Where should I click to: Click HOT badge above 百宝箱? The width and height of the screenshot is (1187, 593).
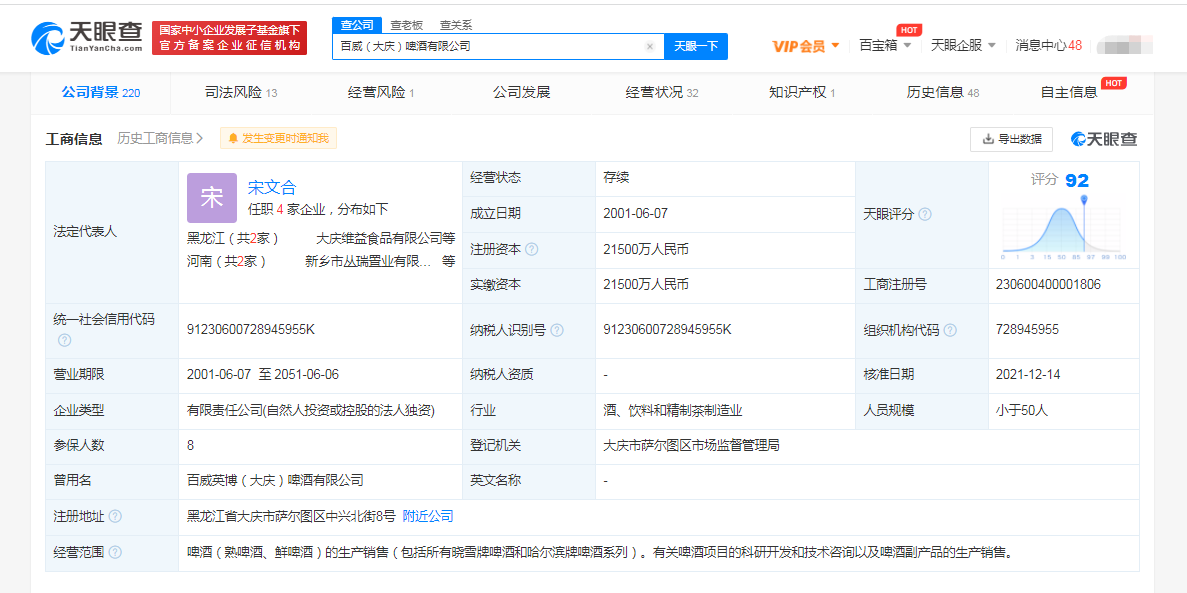click(x=909, y=30)
